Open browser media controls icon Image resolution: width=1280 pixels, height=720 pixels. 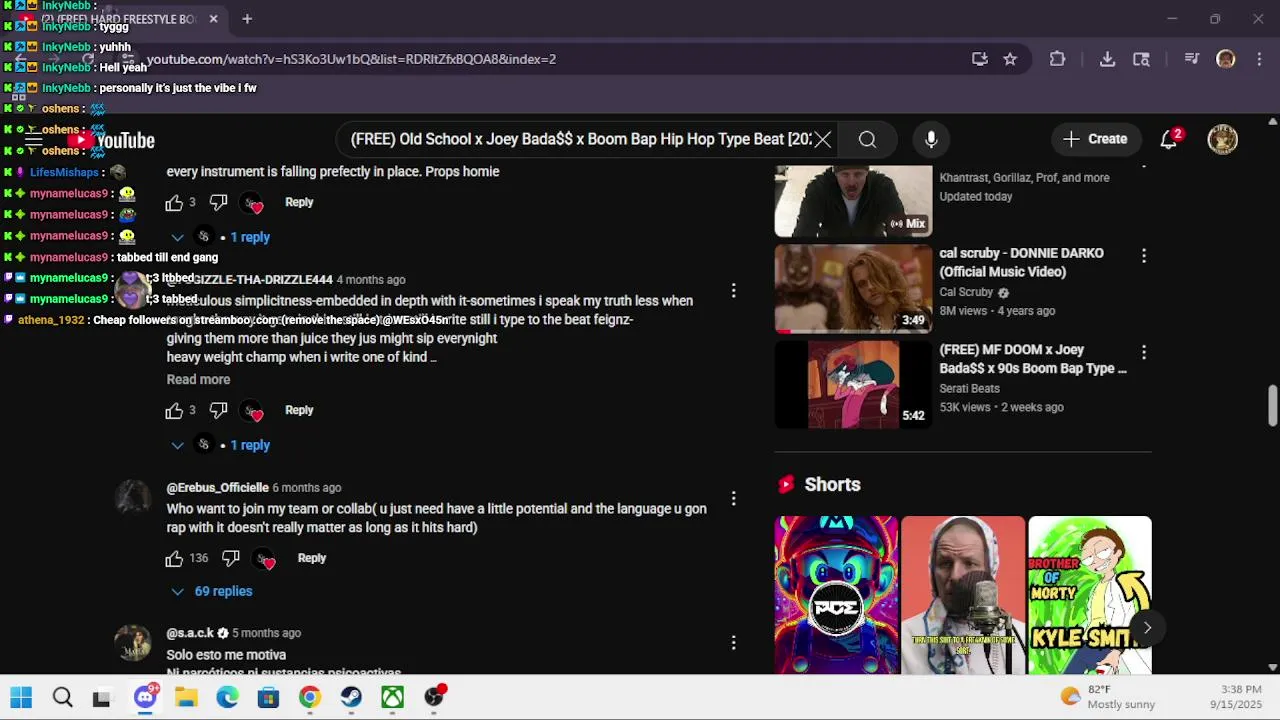click(1191, 59)
